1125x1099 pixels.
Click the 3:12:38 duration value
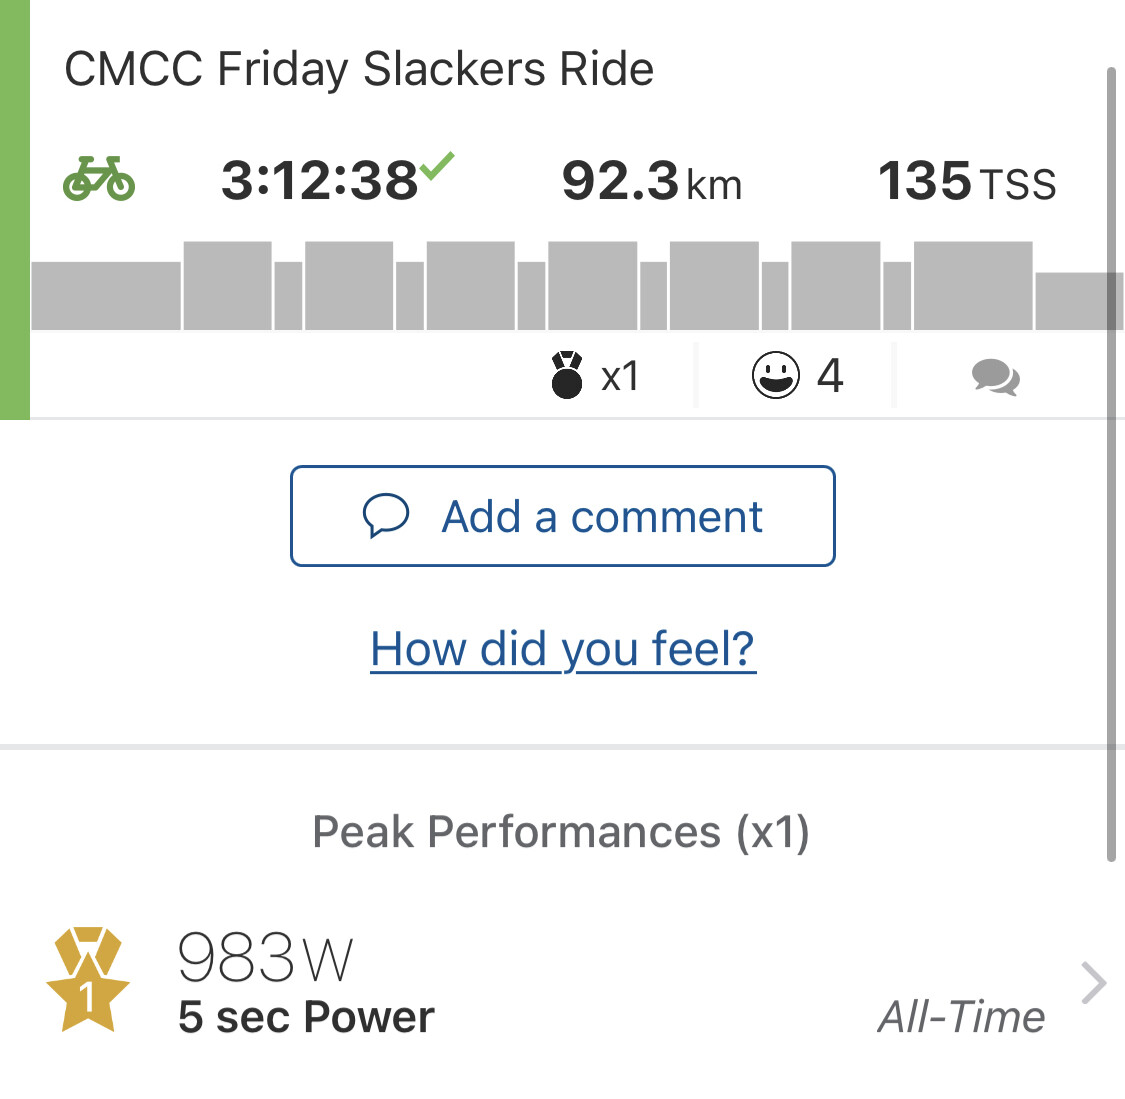pyautogui.click(x=319, y=181)
